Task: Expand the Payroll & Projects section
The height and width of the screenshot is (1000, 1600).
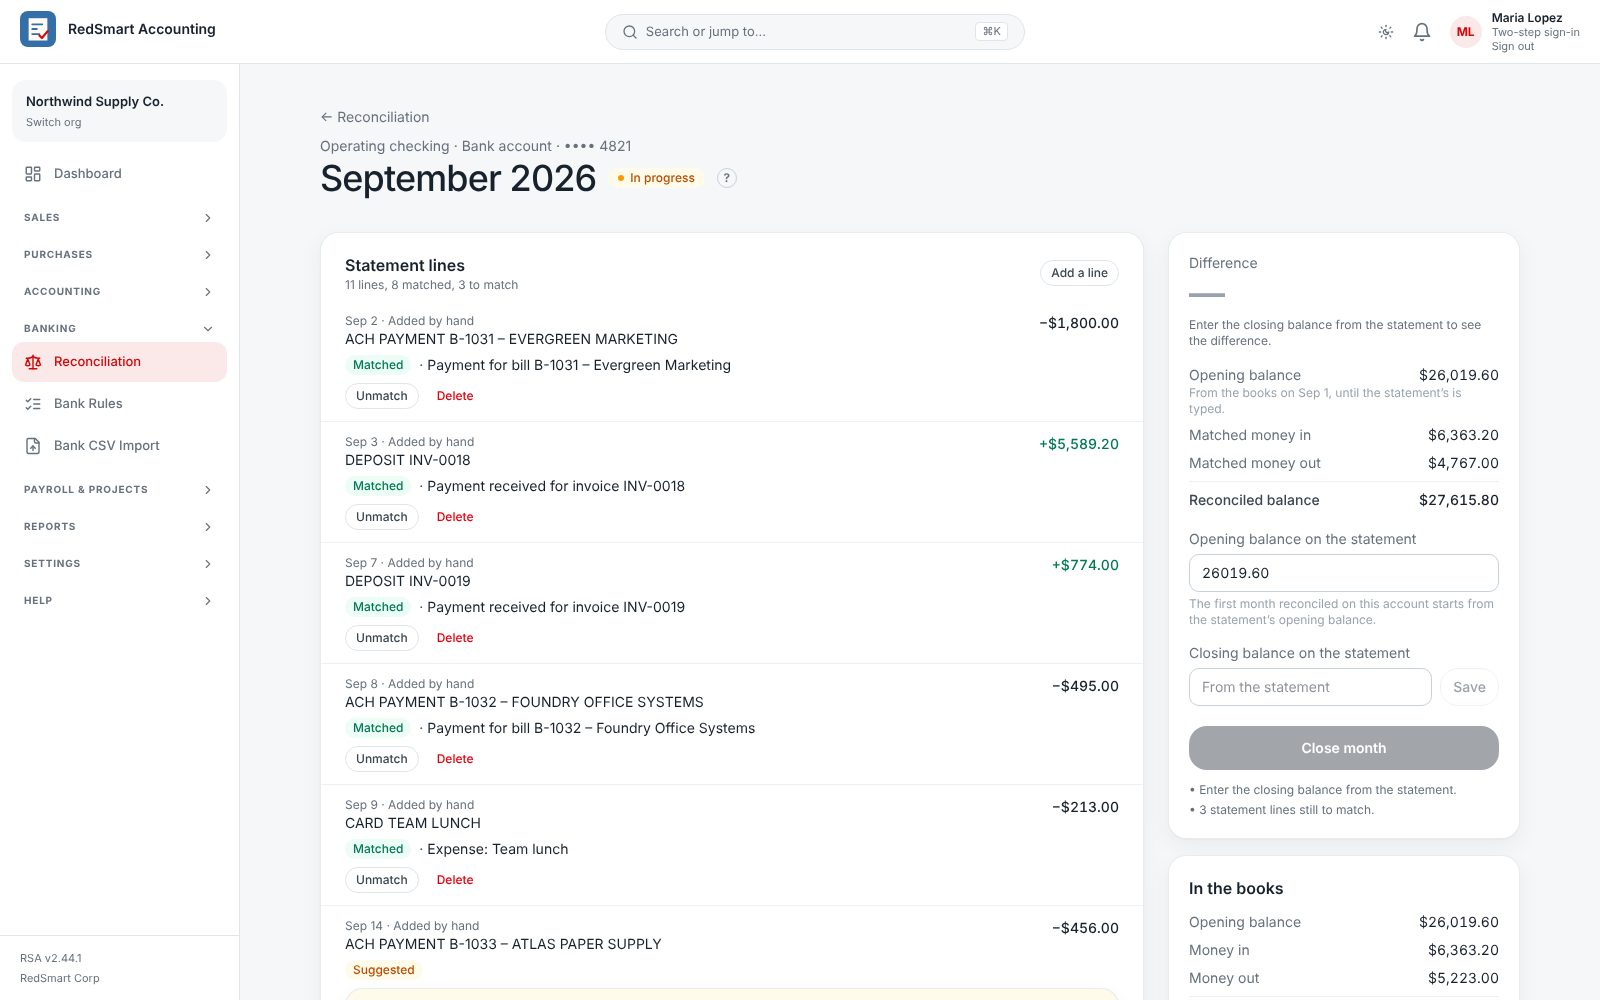Action: click(x=119, y=490)
